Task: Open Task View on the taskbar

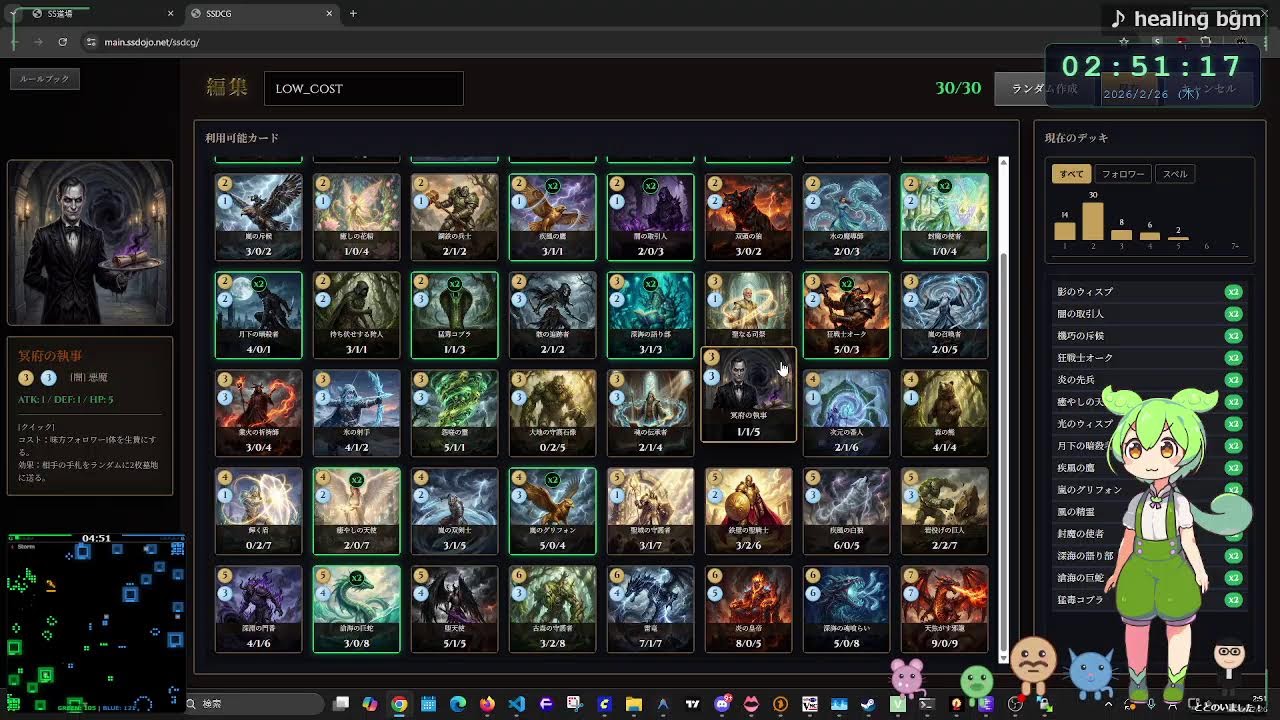Action: click(341, 704)
